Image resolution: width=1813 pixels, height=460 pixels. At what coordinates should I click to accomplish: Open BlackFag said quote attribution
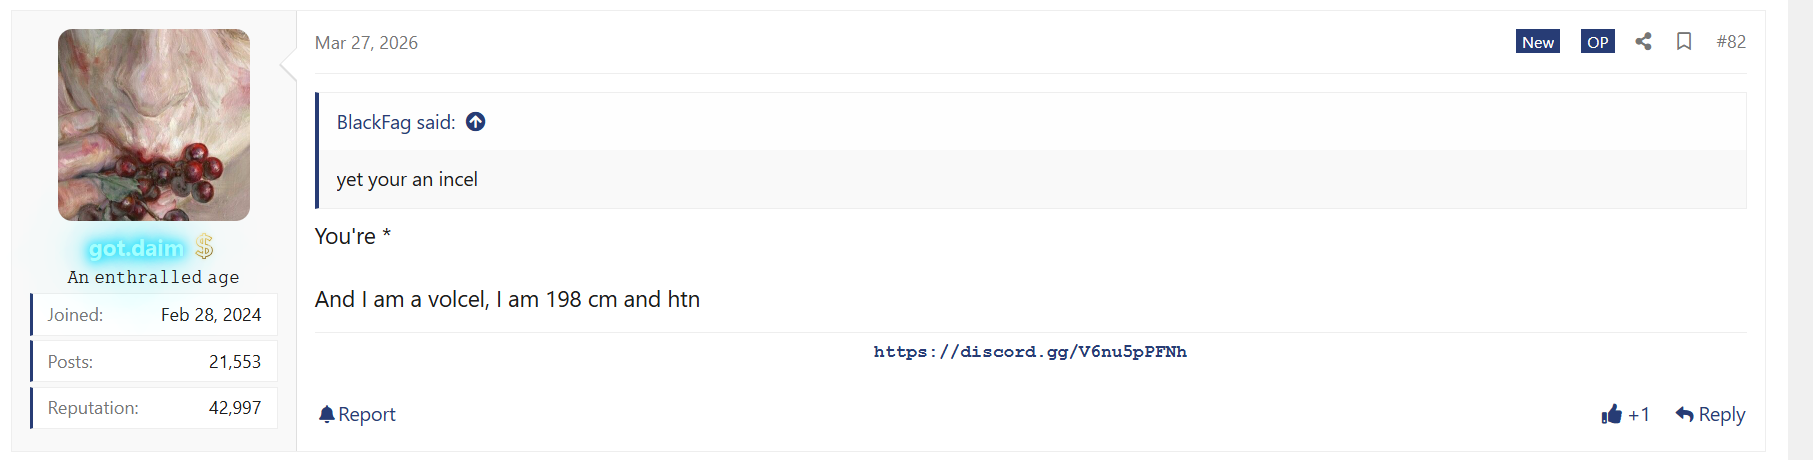pos(396,122)
